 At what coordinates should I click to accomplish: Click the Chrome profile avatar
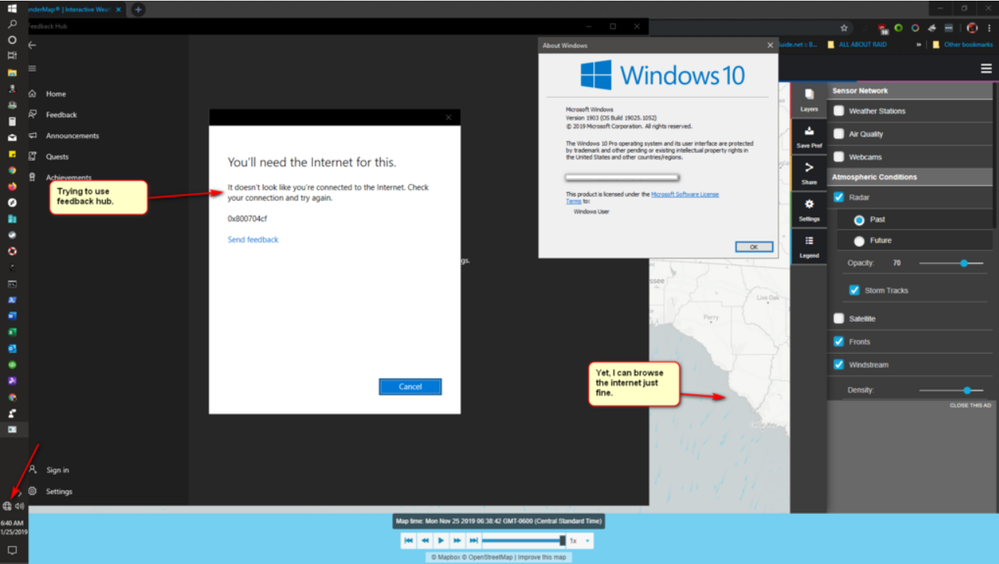(x=972, y=27)
